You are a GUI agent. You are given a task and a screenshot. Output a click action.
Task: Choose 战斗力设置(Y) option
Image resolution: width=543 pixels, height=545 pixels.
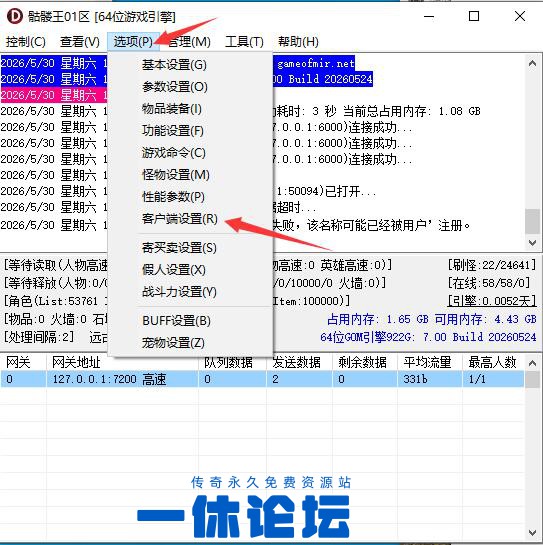point(190,292)
